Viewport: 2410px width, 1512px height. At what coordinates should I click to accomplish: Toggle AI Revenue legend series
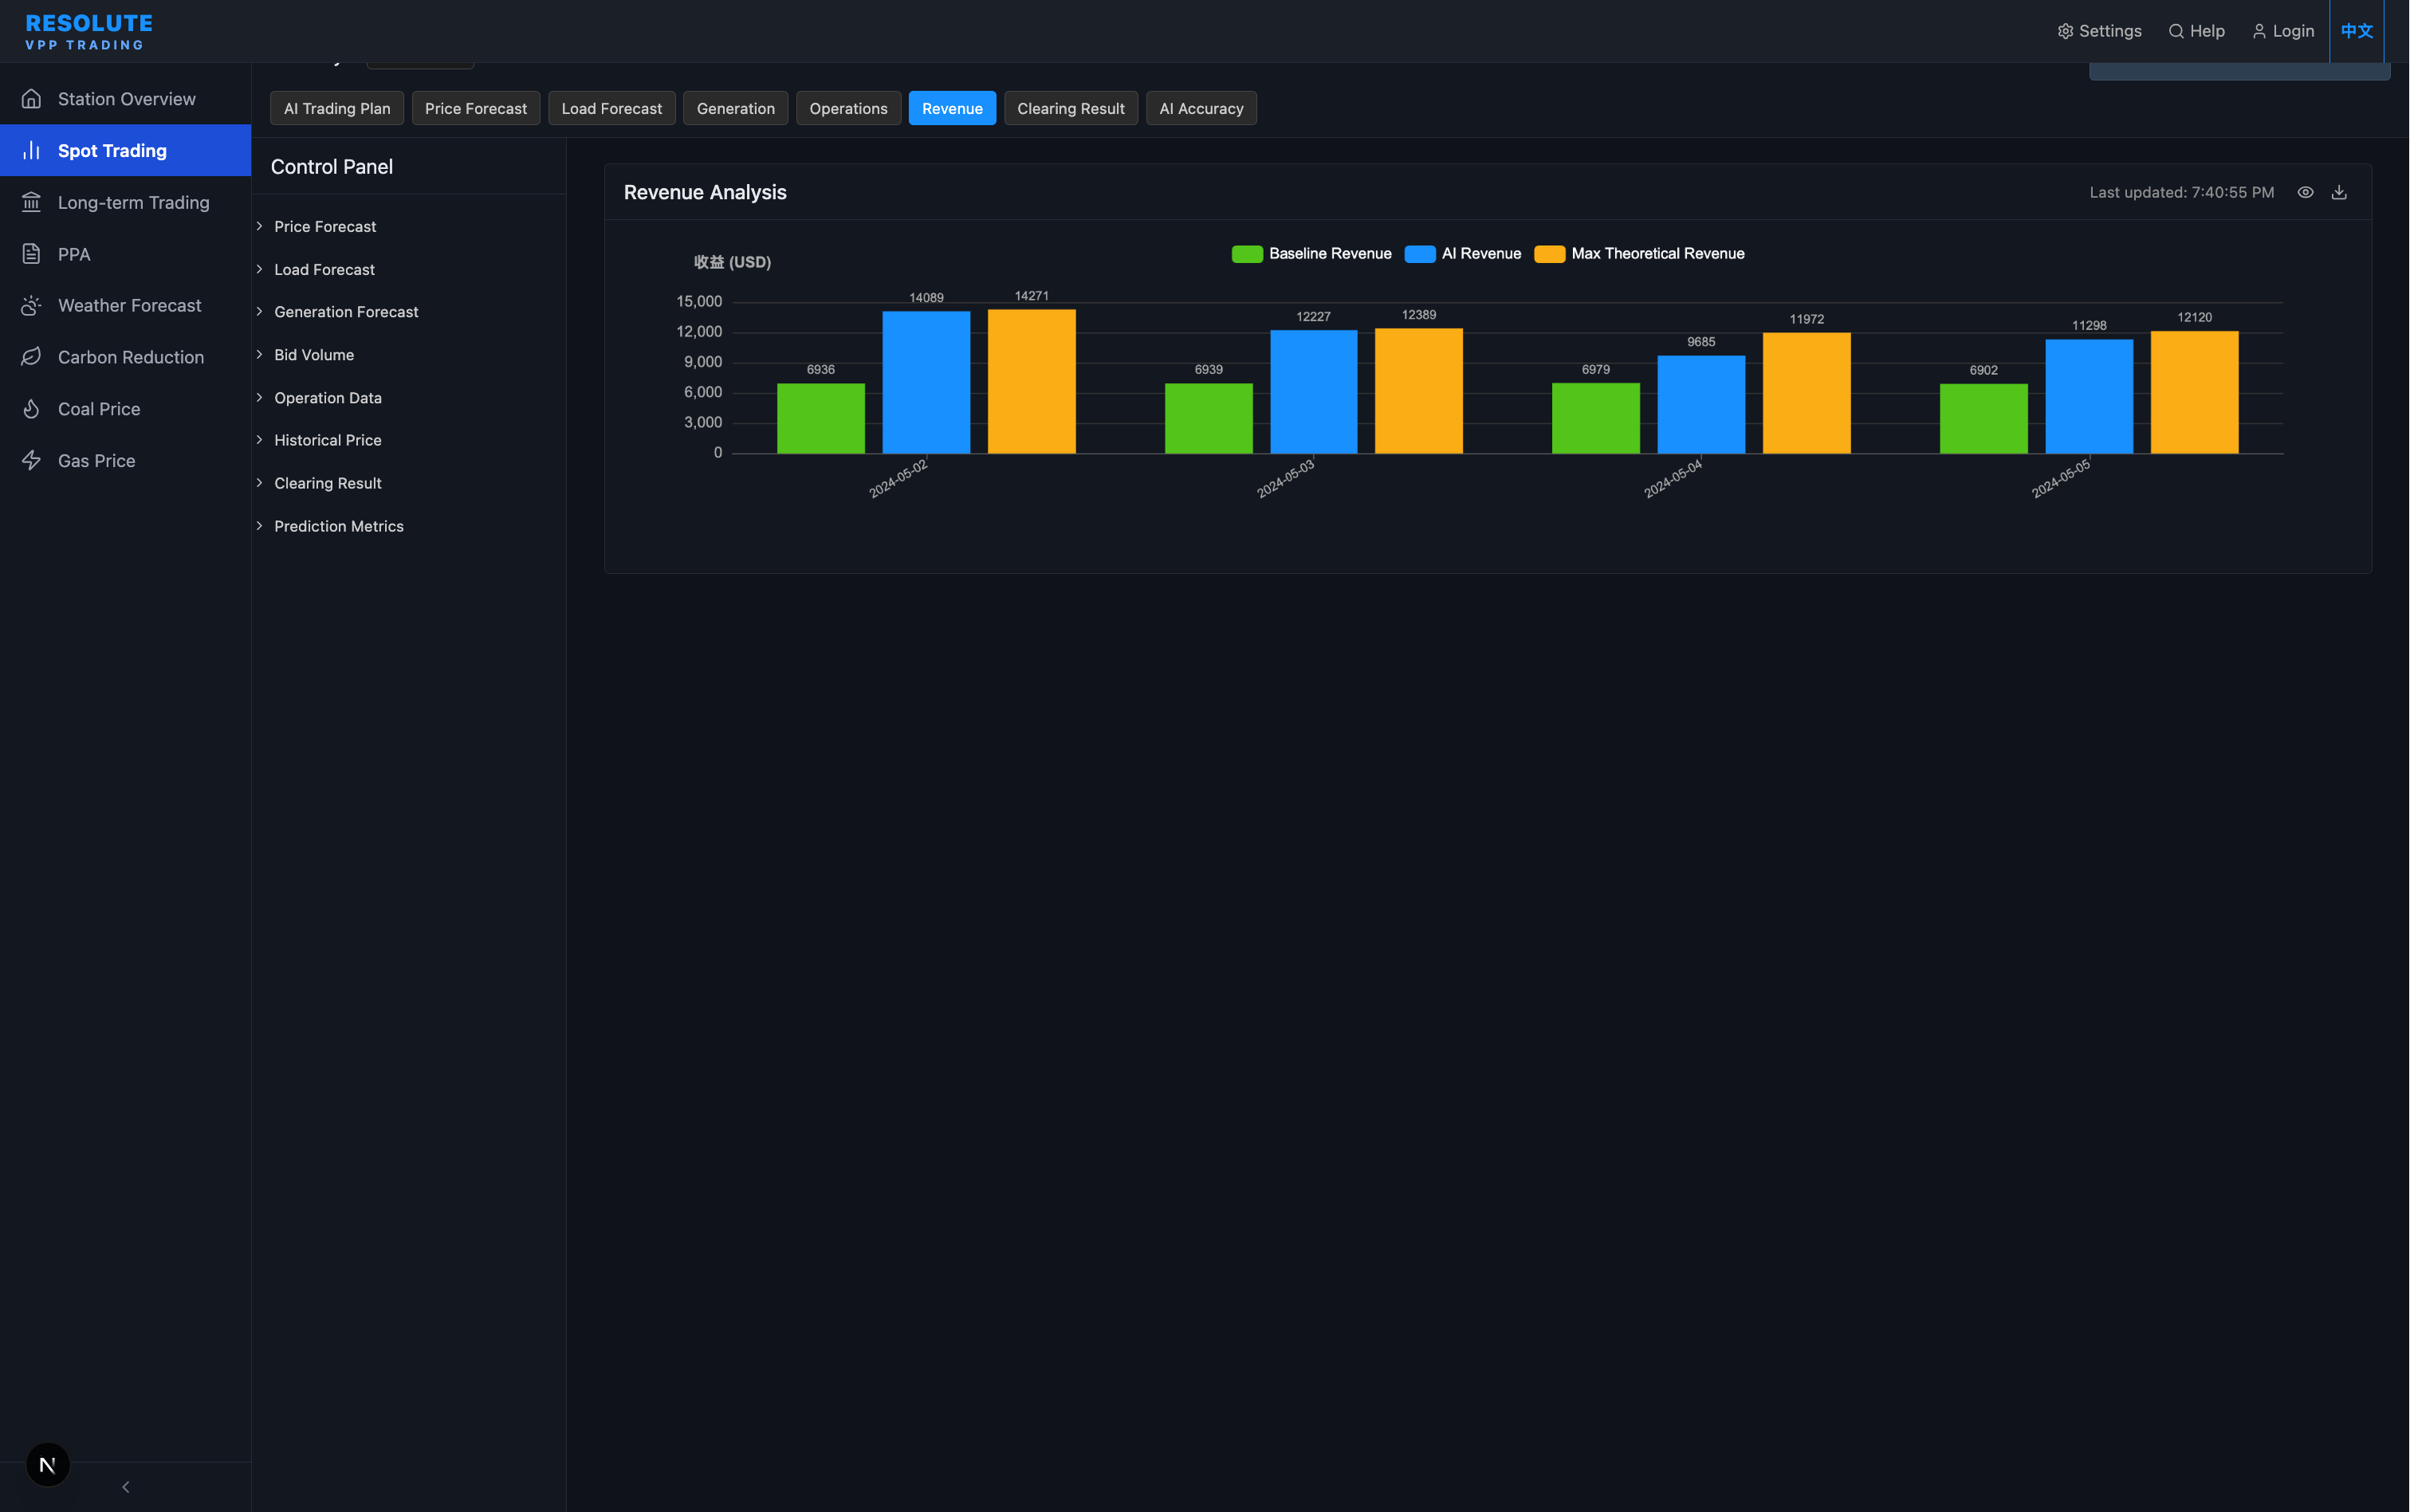1463,254
